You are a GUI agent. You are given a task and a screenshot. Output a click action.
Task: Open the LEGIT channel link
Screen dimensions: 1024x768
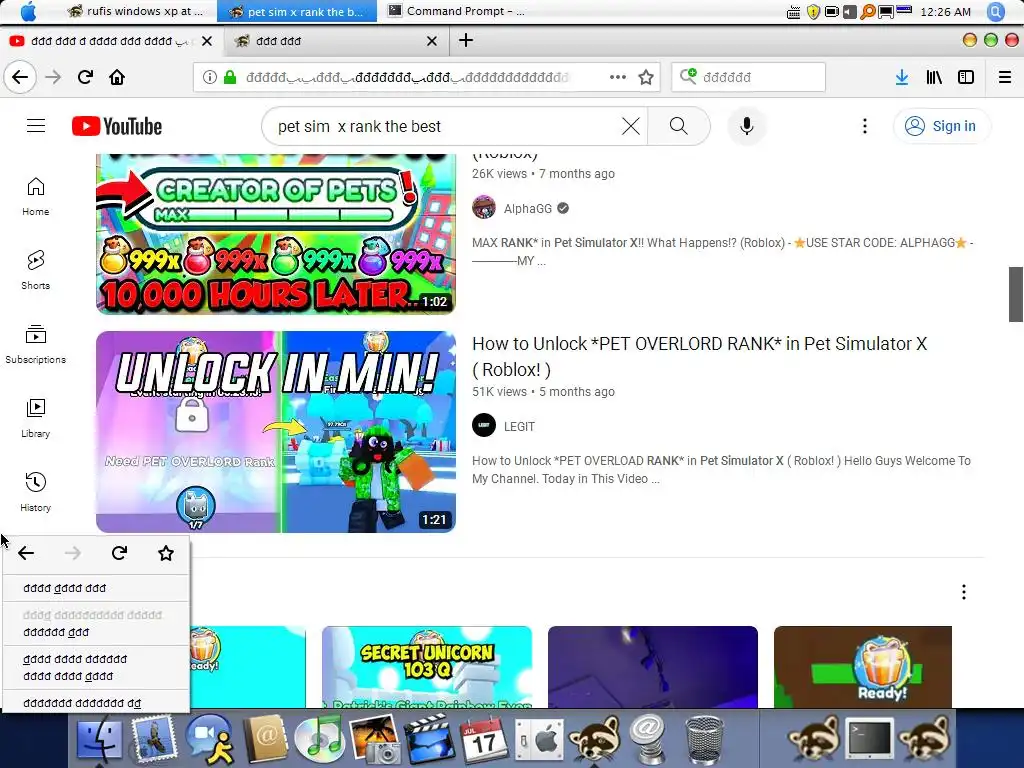pos(519,426)
